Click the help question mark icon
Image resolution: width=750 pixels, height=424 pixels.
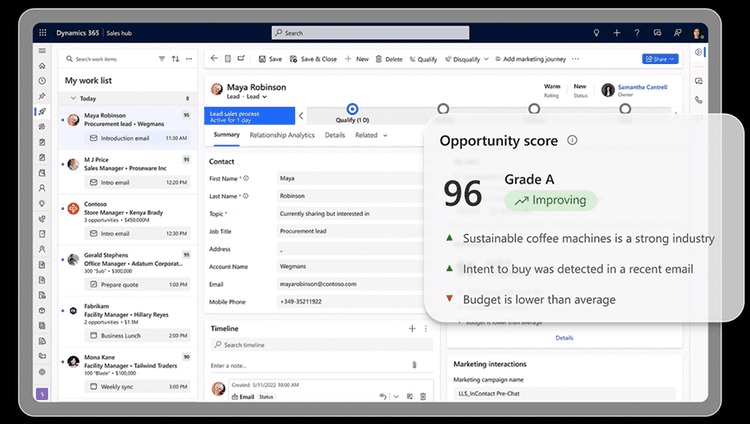click(x=637, y=33)
